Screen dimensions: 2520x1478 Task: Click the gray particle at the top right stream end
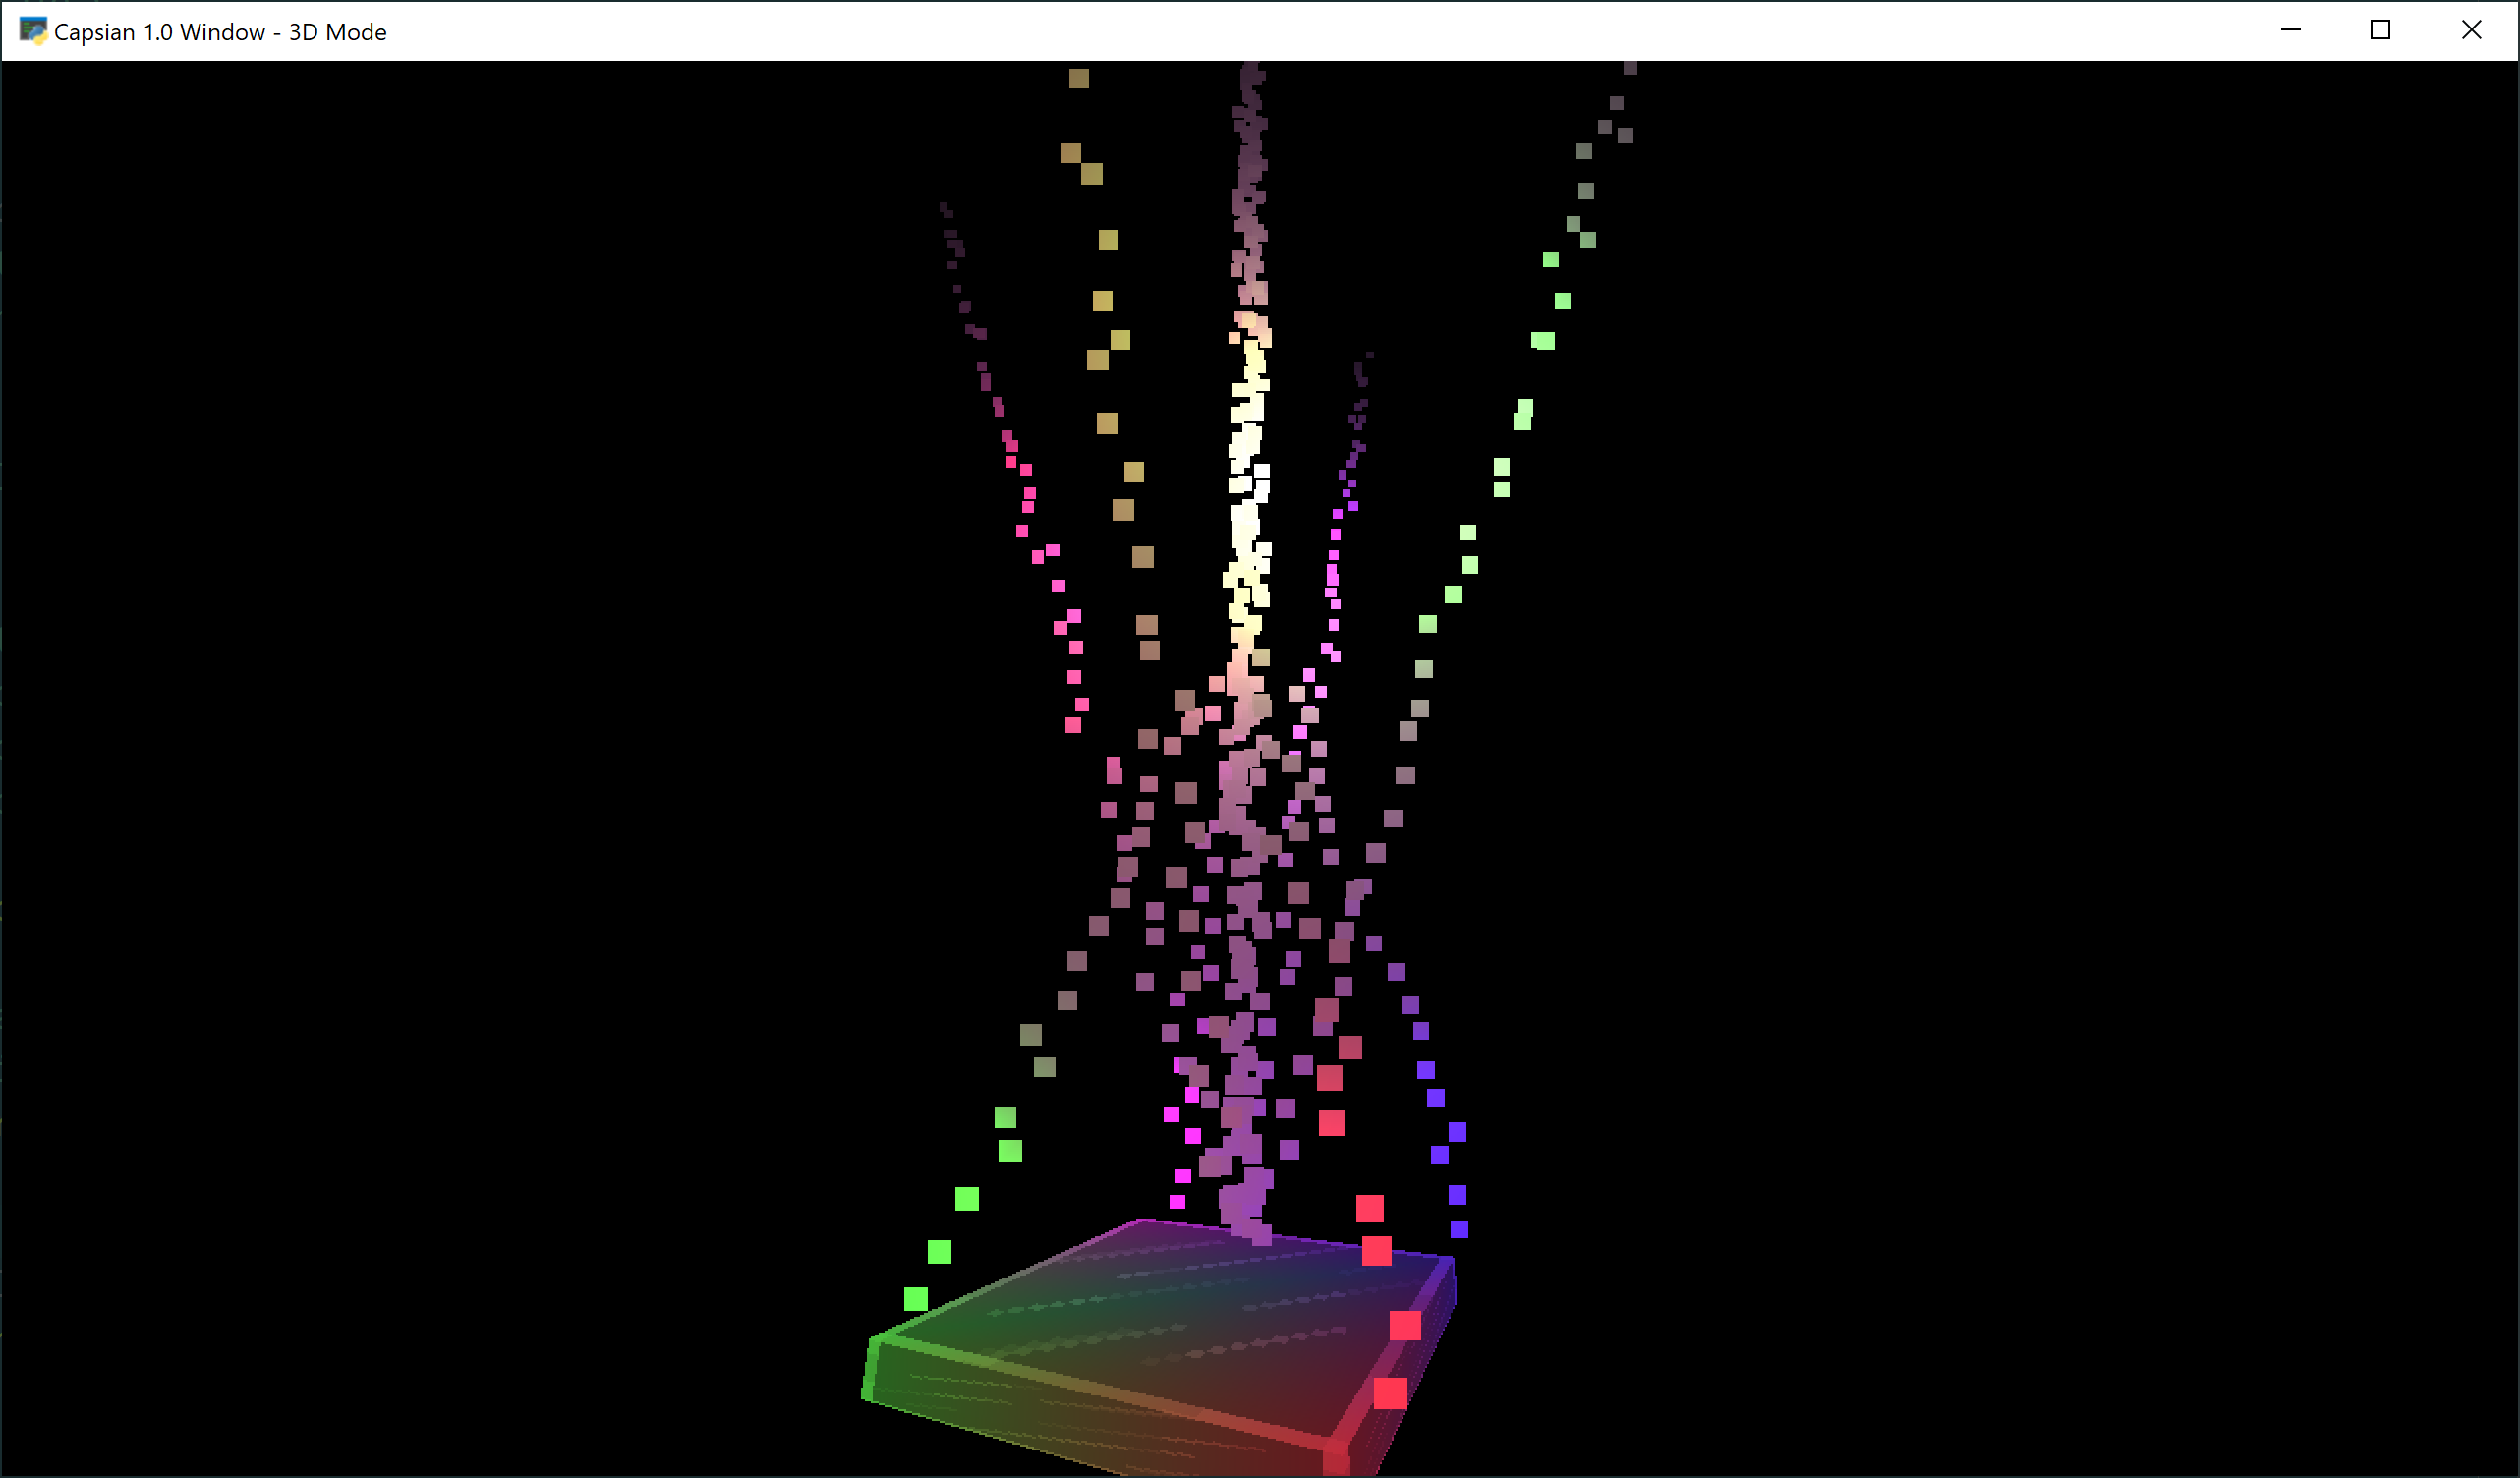click(1630, 67)
